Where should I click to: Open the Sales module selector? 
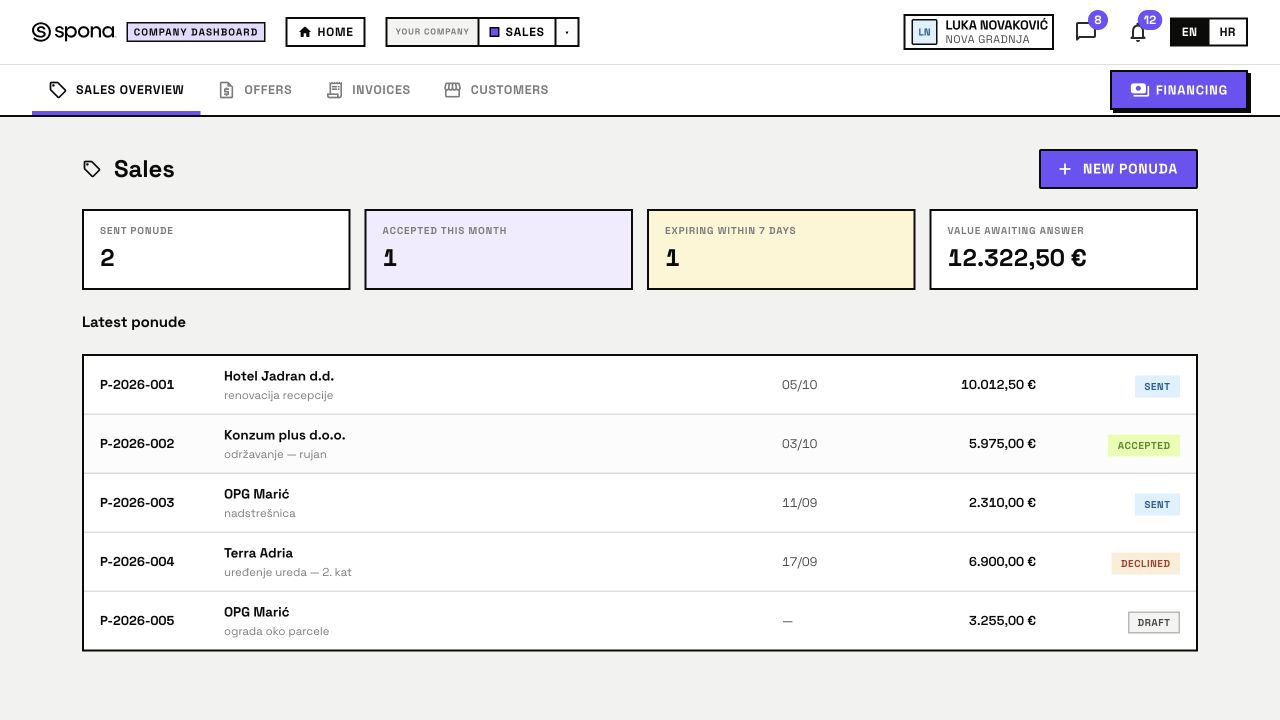click(517, 32)
